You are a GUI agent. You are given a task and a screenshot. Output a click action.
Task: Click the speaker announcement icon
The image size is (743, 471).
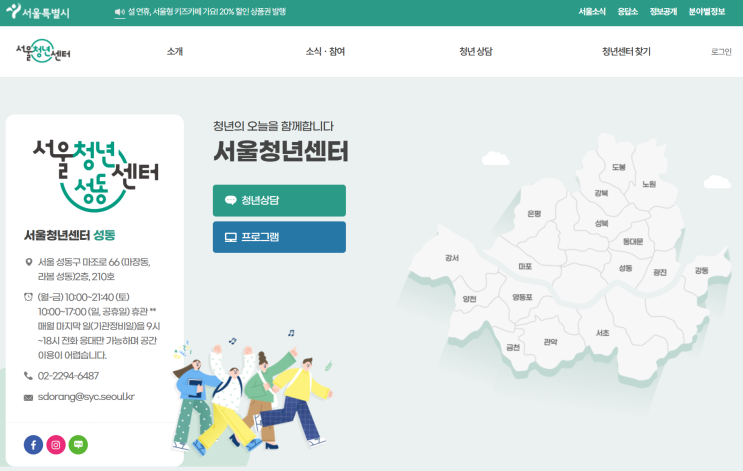(x=119, y=12)
